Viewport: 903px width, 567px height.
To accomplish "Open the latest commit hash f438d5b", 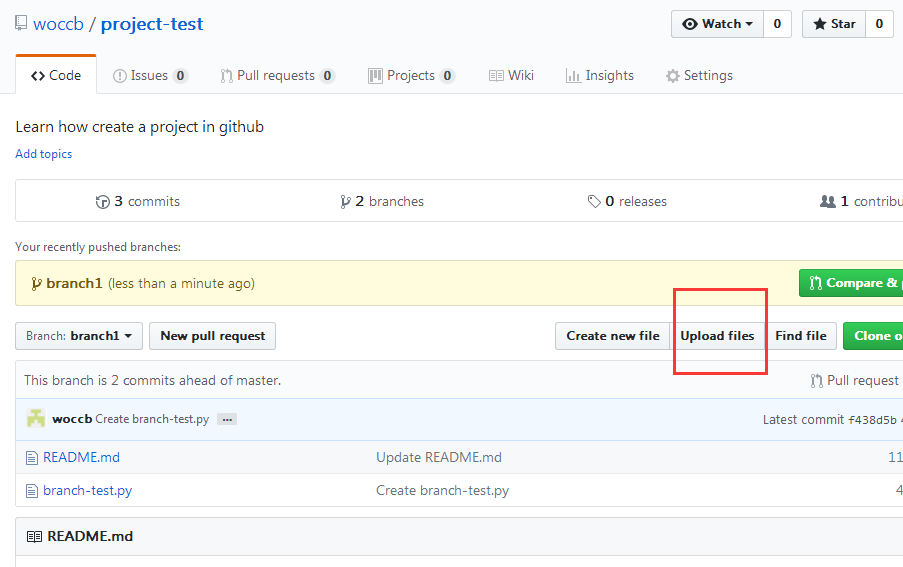I will (872, 420).
